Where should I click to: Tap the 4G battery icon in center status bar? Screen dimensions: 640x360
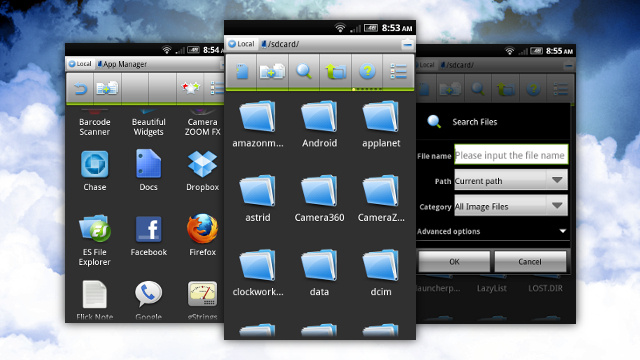371,28
